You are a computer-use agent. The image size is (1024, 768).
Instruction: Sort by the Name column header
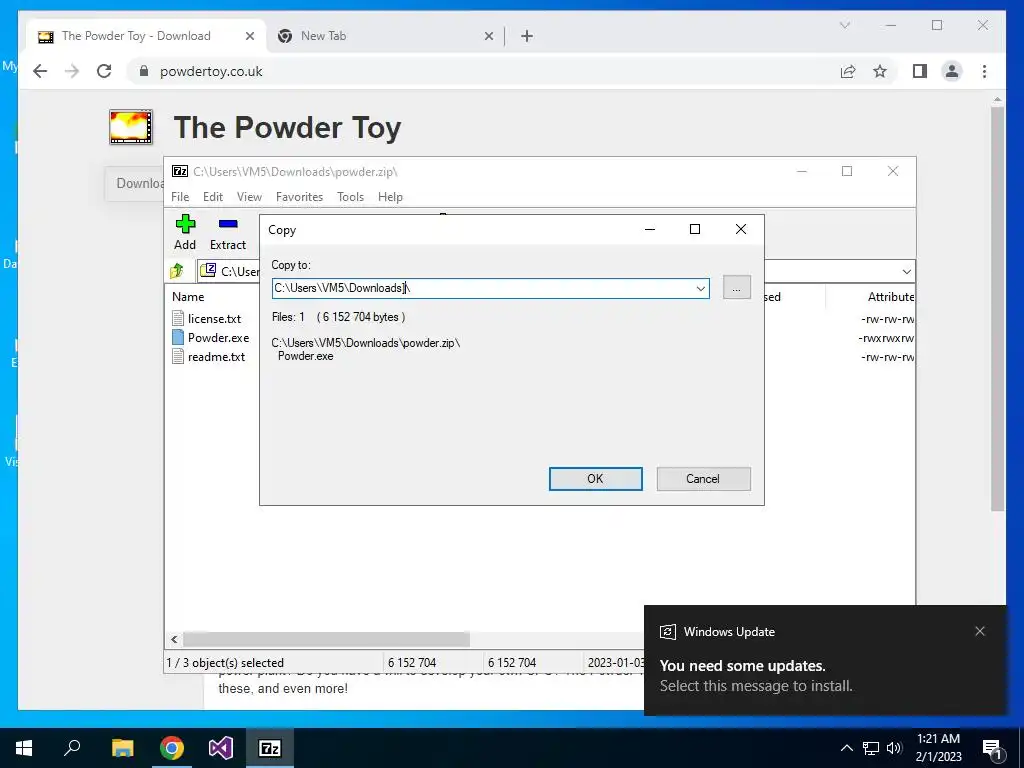coord(188,296)
